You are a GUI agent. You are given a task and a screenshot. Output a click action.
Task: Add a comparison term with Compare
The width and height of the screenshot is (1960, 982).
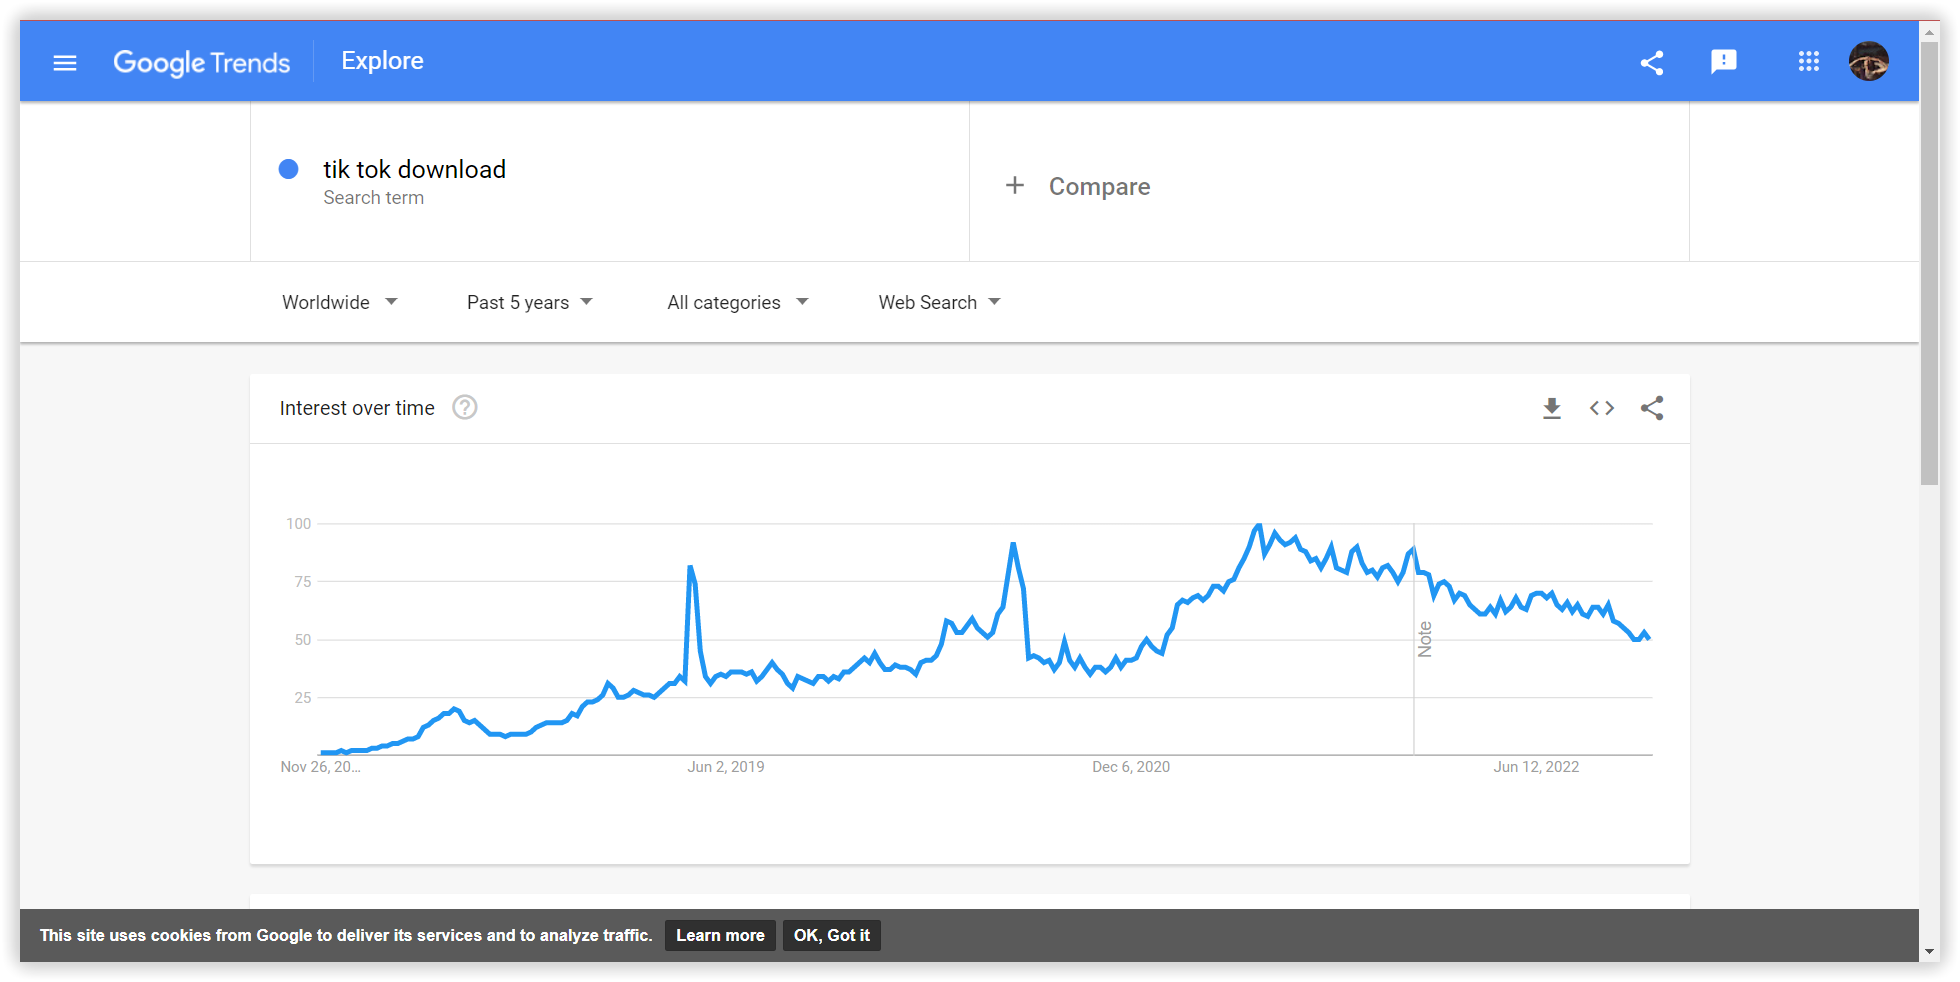[1099, 187]
